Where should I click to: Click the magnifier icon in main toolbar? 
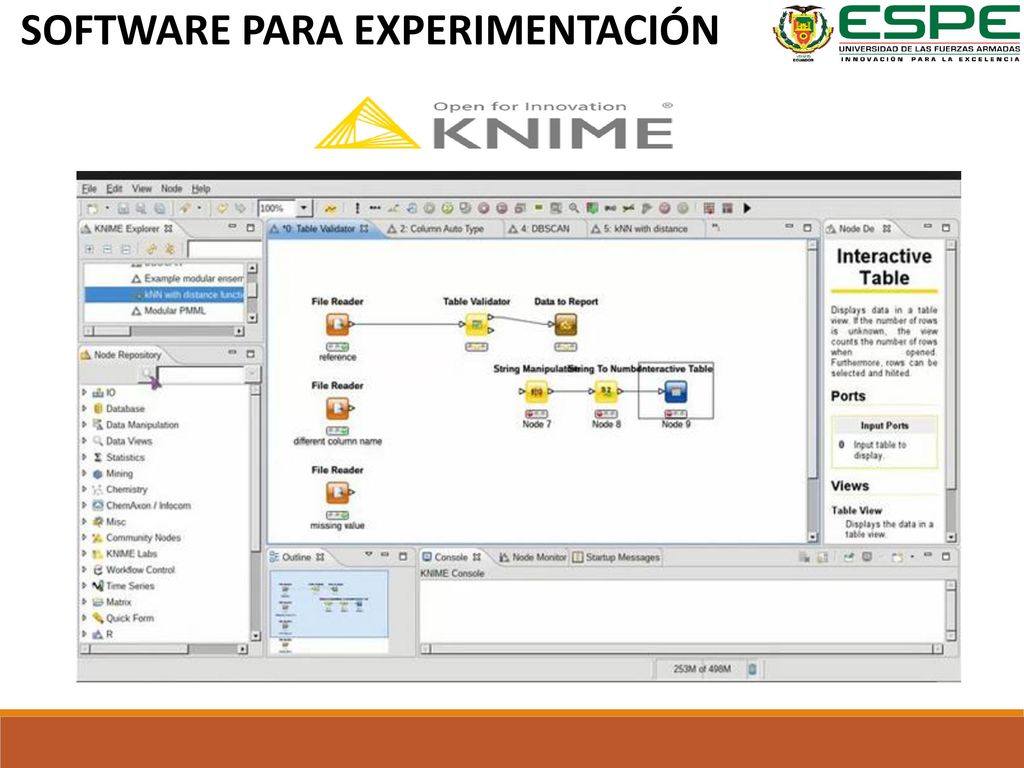pos(573,208)
